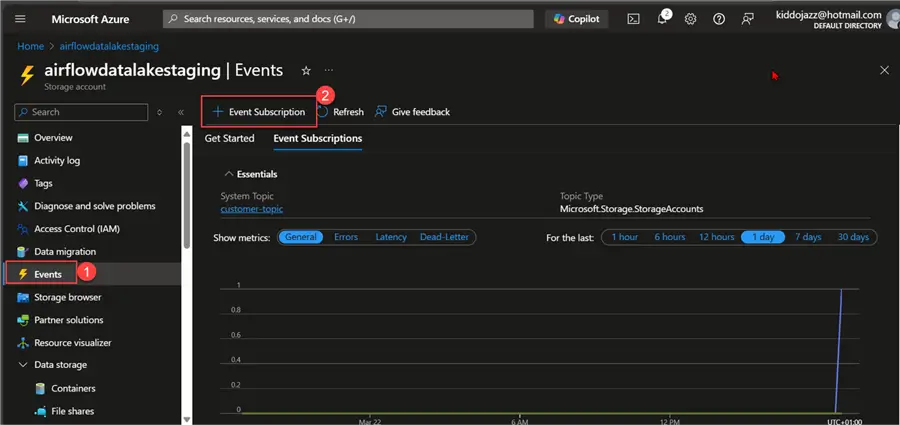Click the expand/collapse arrows beside sidebar search
This screenshot has height=425, width=900.
[x=160, y=113]
